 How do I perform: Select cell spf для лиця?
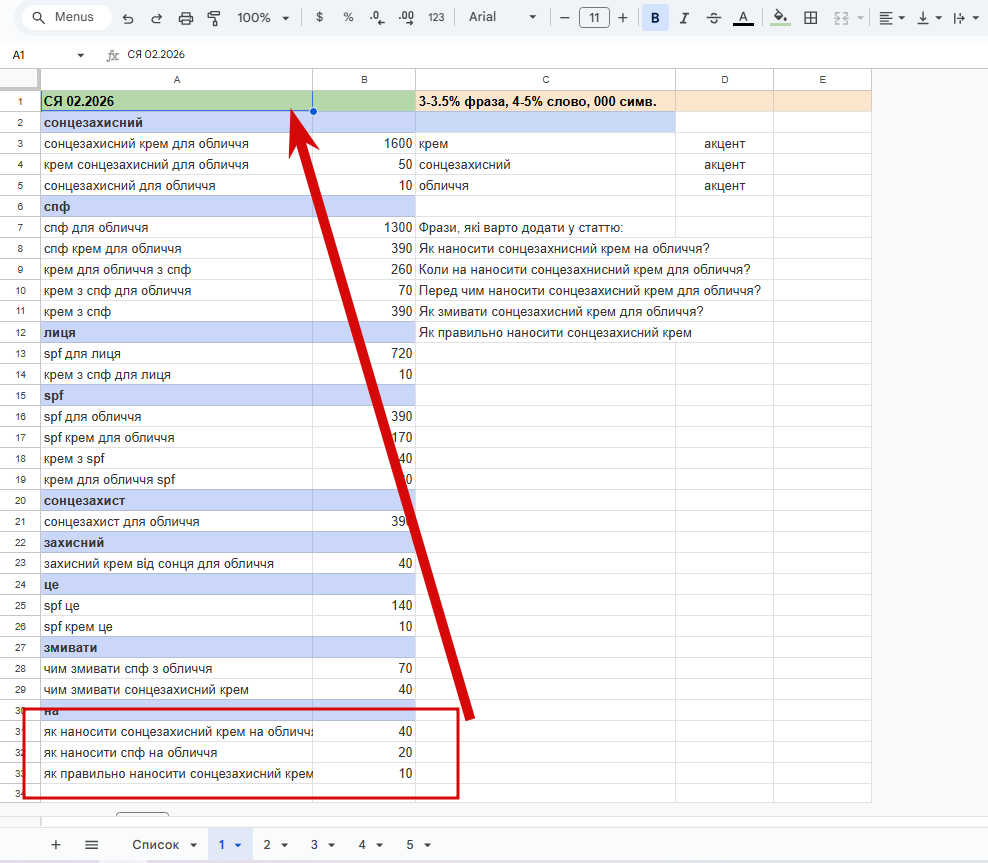coord(177,353)
